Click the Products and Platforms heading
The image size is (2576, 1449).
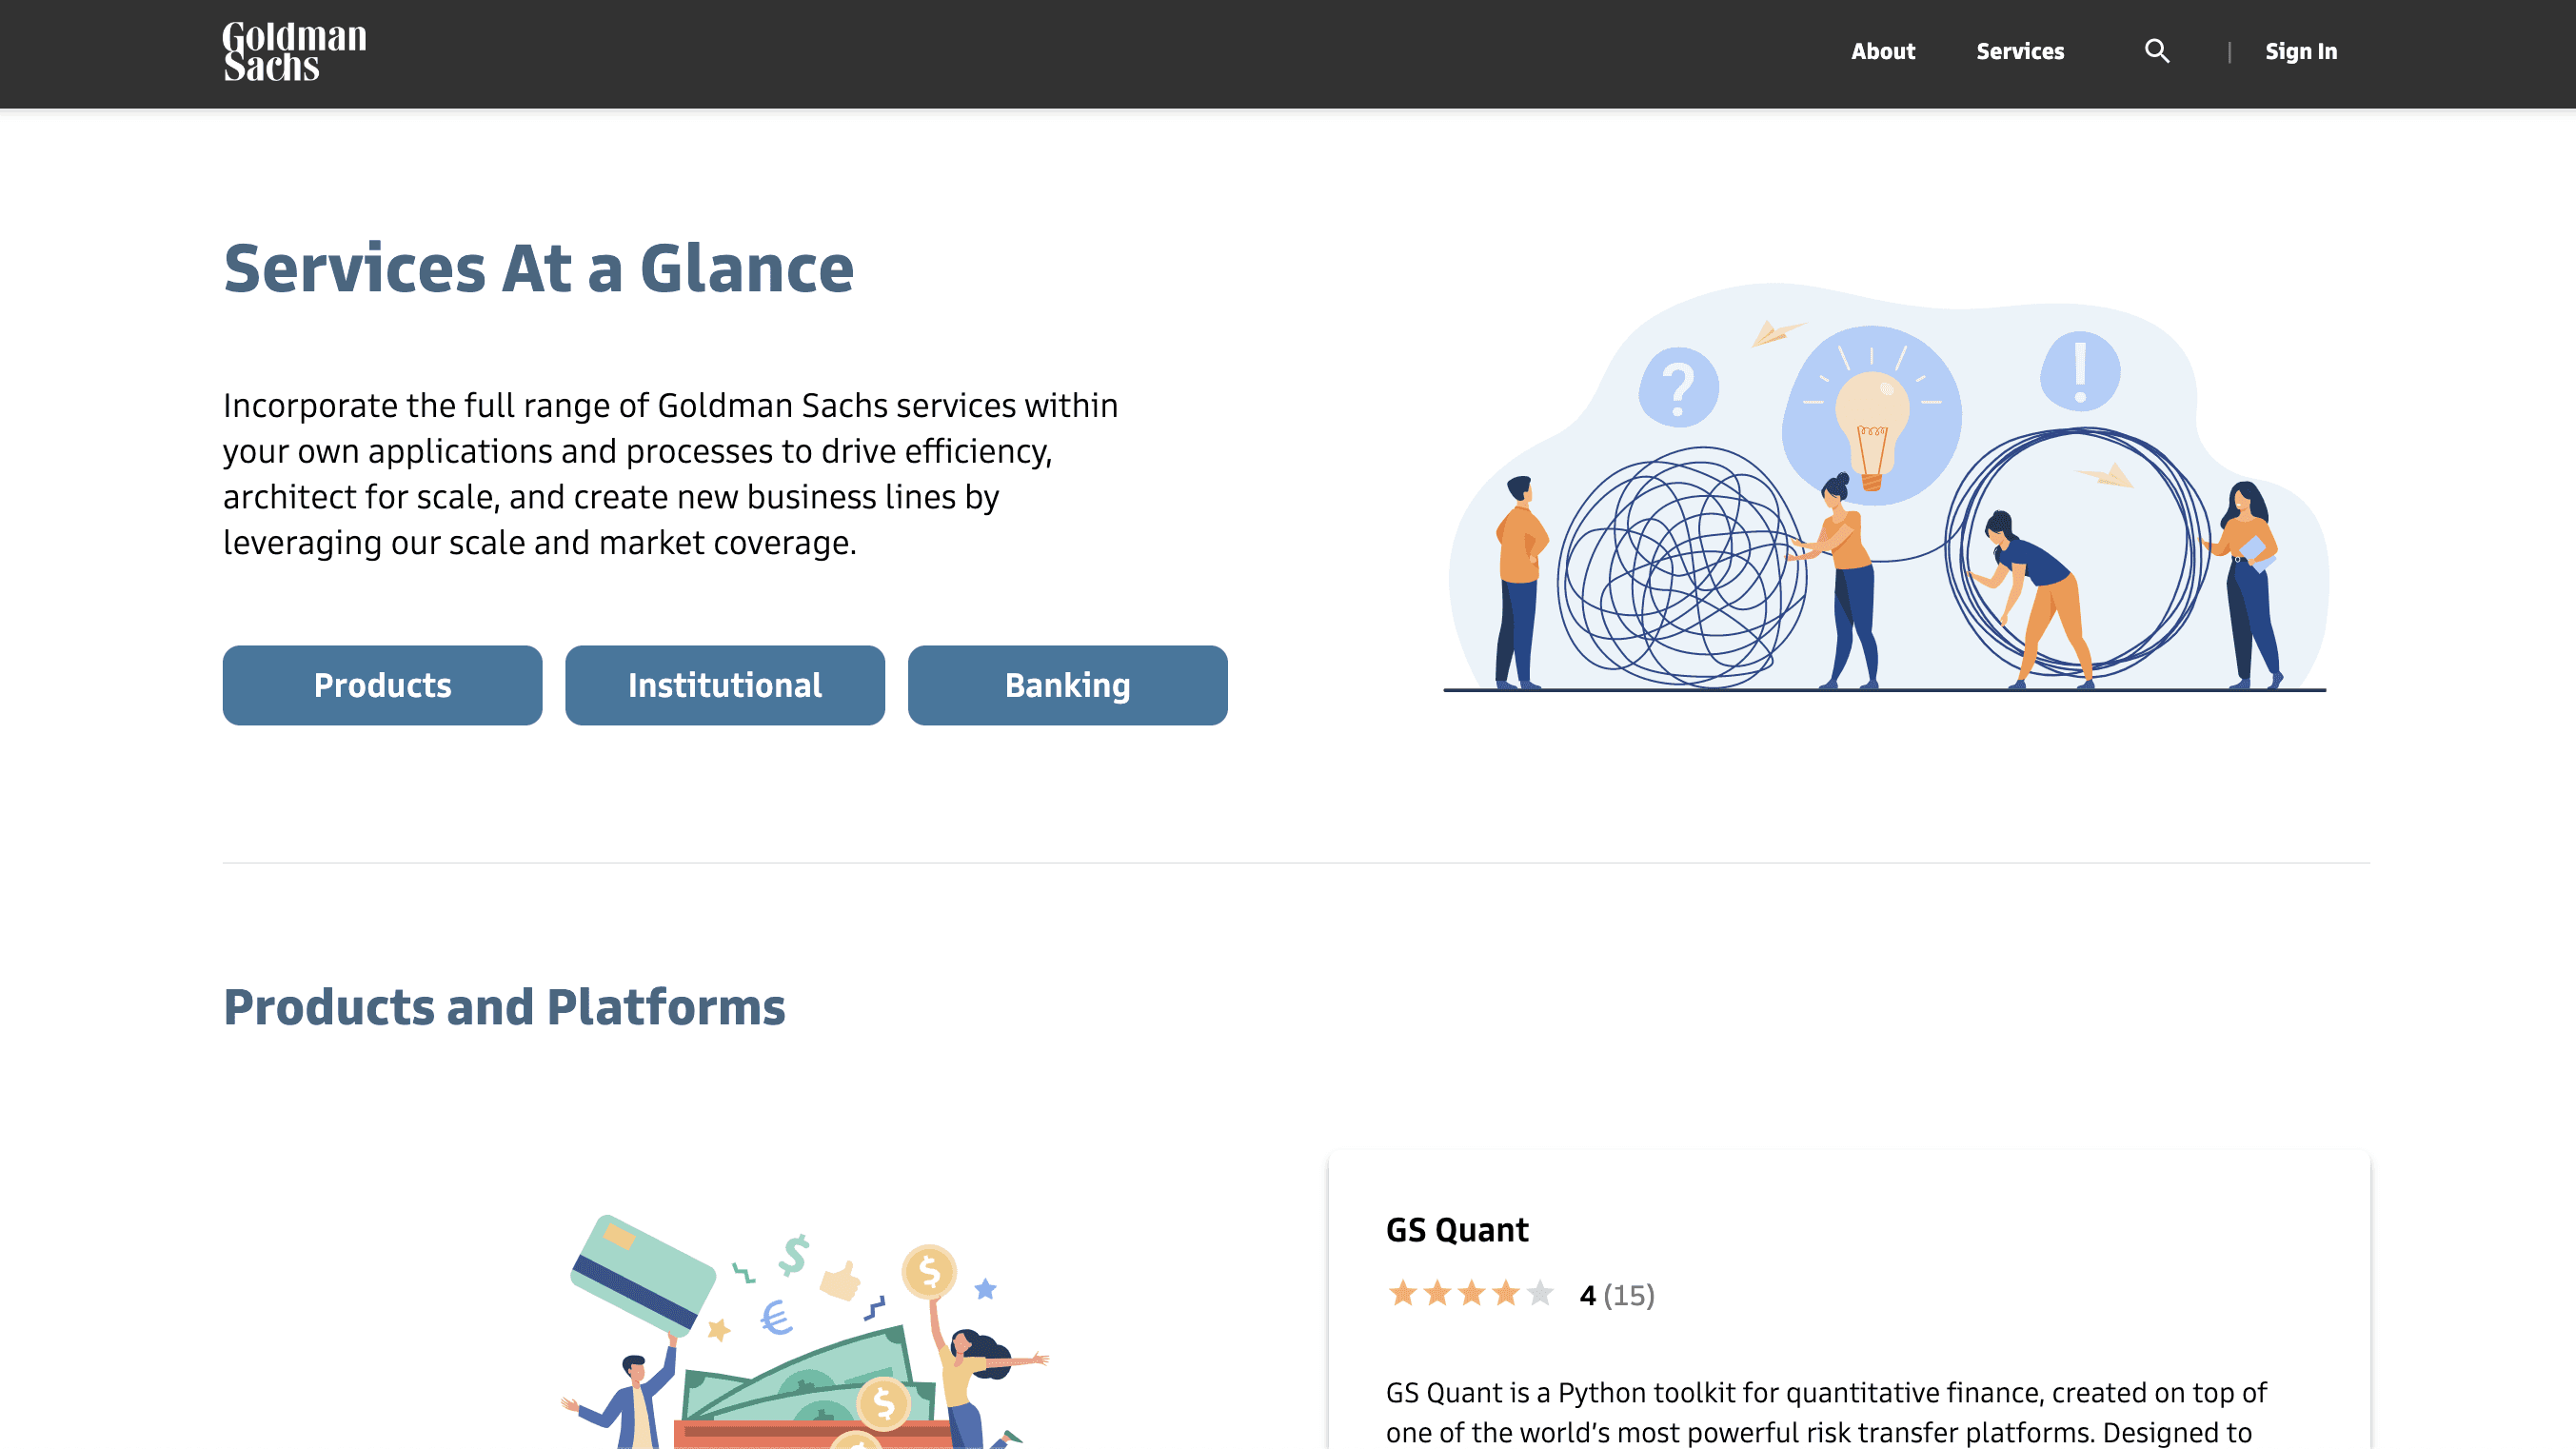(x=504, y=1006)
